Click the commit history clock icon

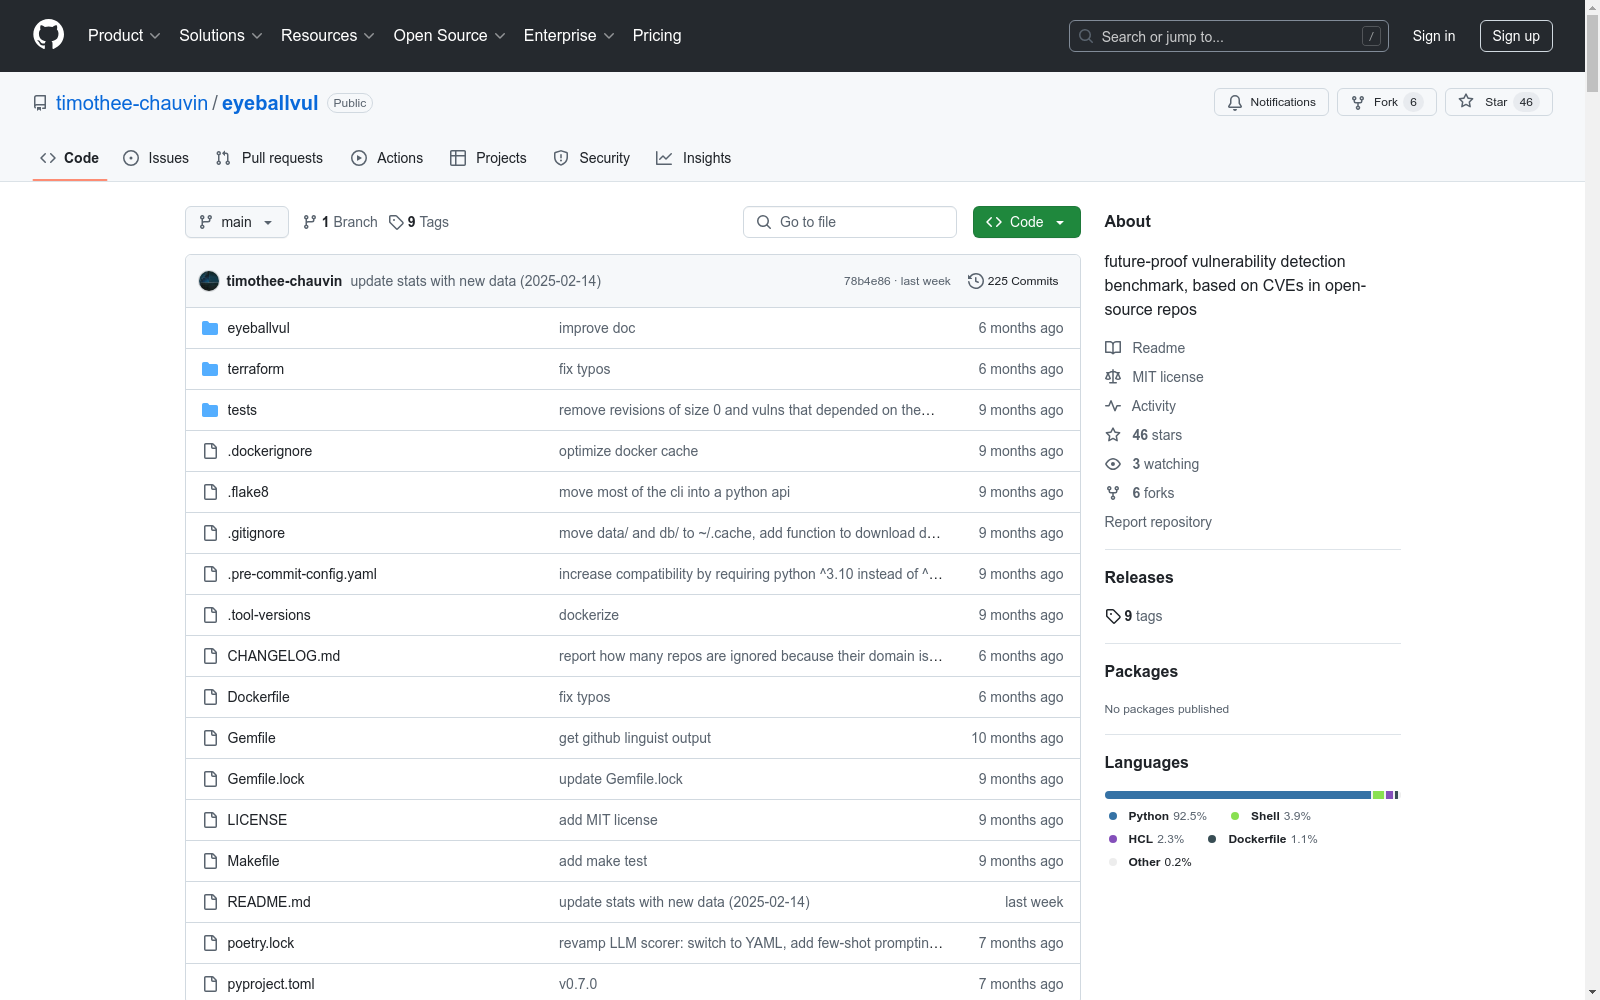[x=976, y=281]
